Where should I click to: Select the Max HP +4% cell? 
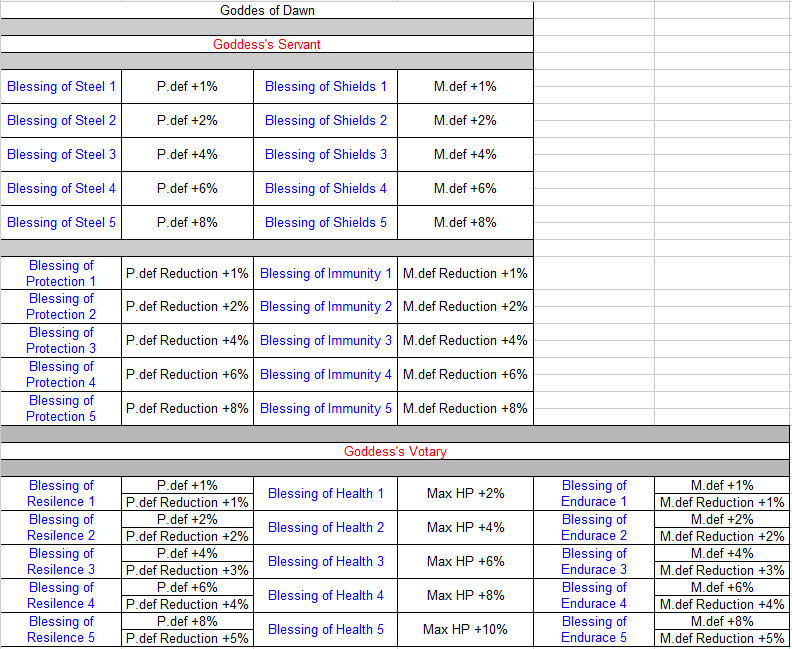(x=465, y=528)
